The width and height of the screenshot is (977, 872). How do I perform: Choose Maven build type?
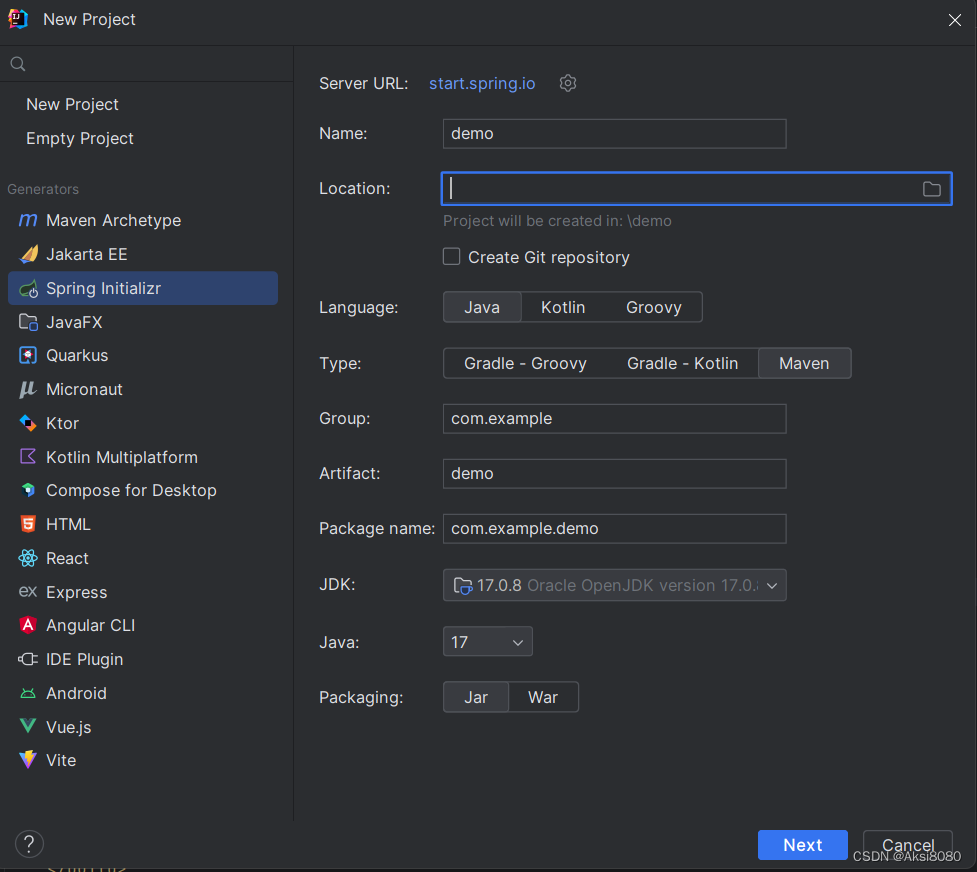[x=804, y=363]
